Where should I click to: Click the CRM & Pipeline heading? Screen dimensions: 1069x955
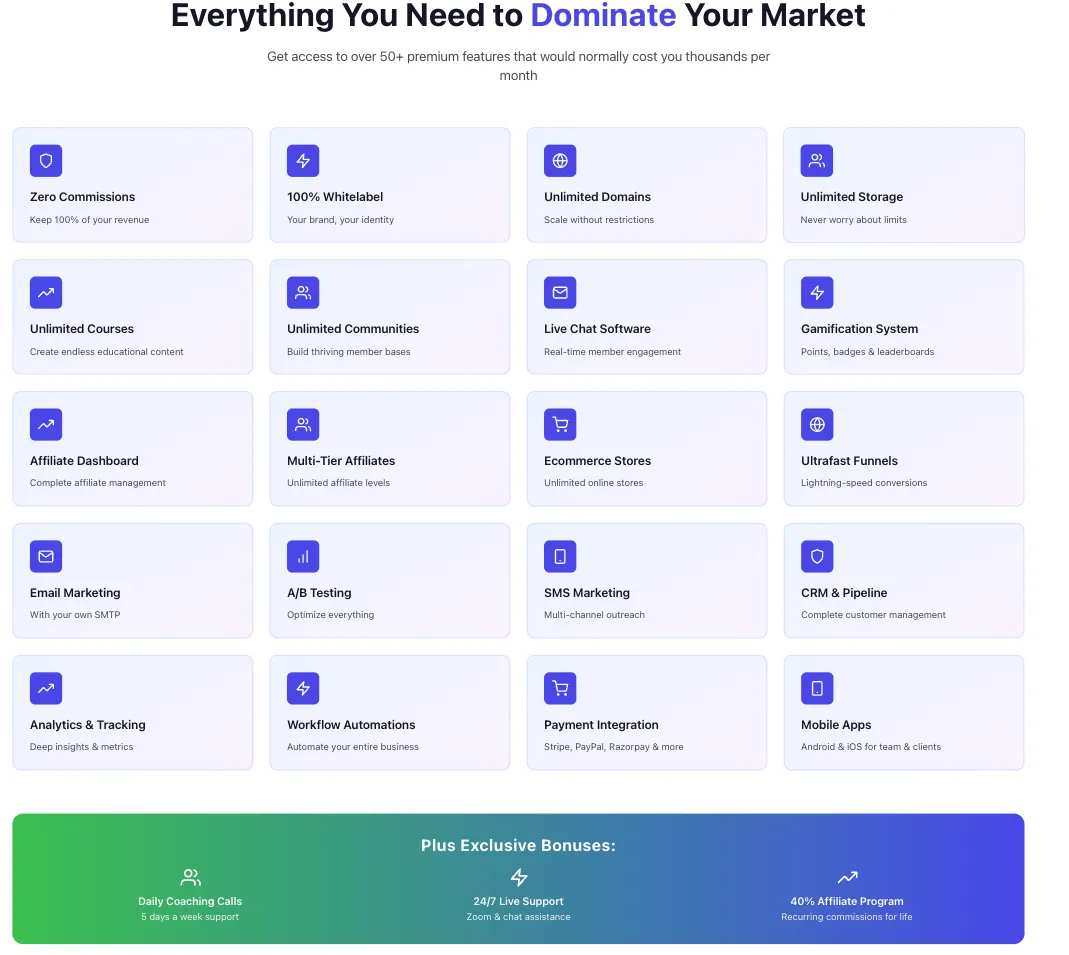coord(844,593)
